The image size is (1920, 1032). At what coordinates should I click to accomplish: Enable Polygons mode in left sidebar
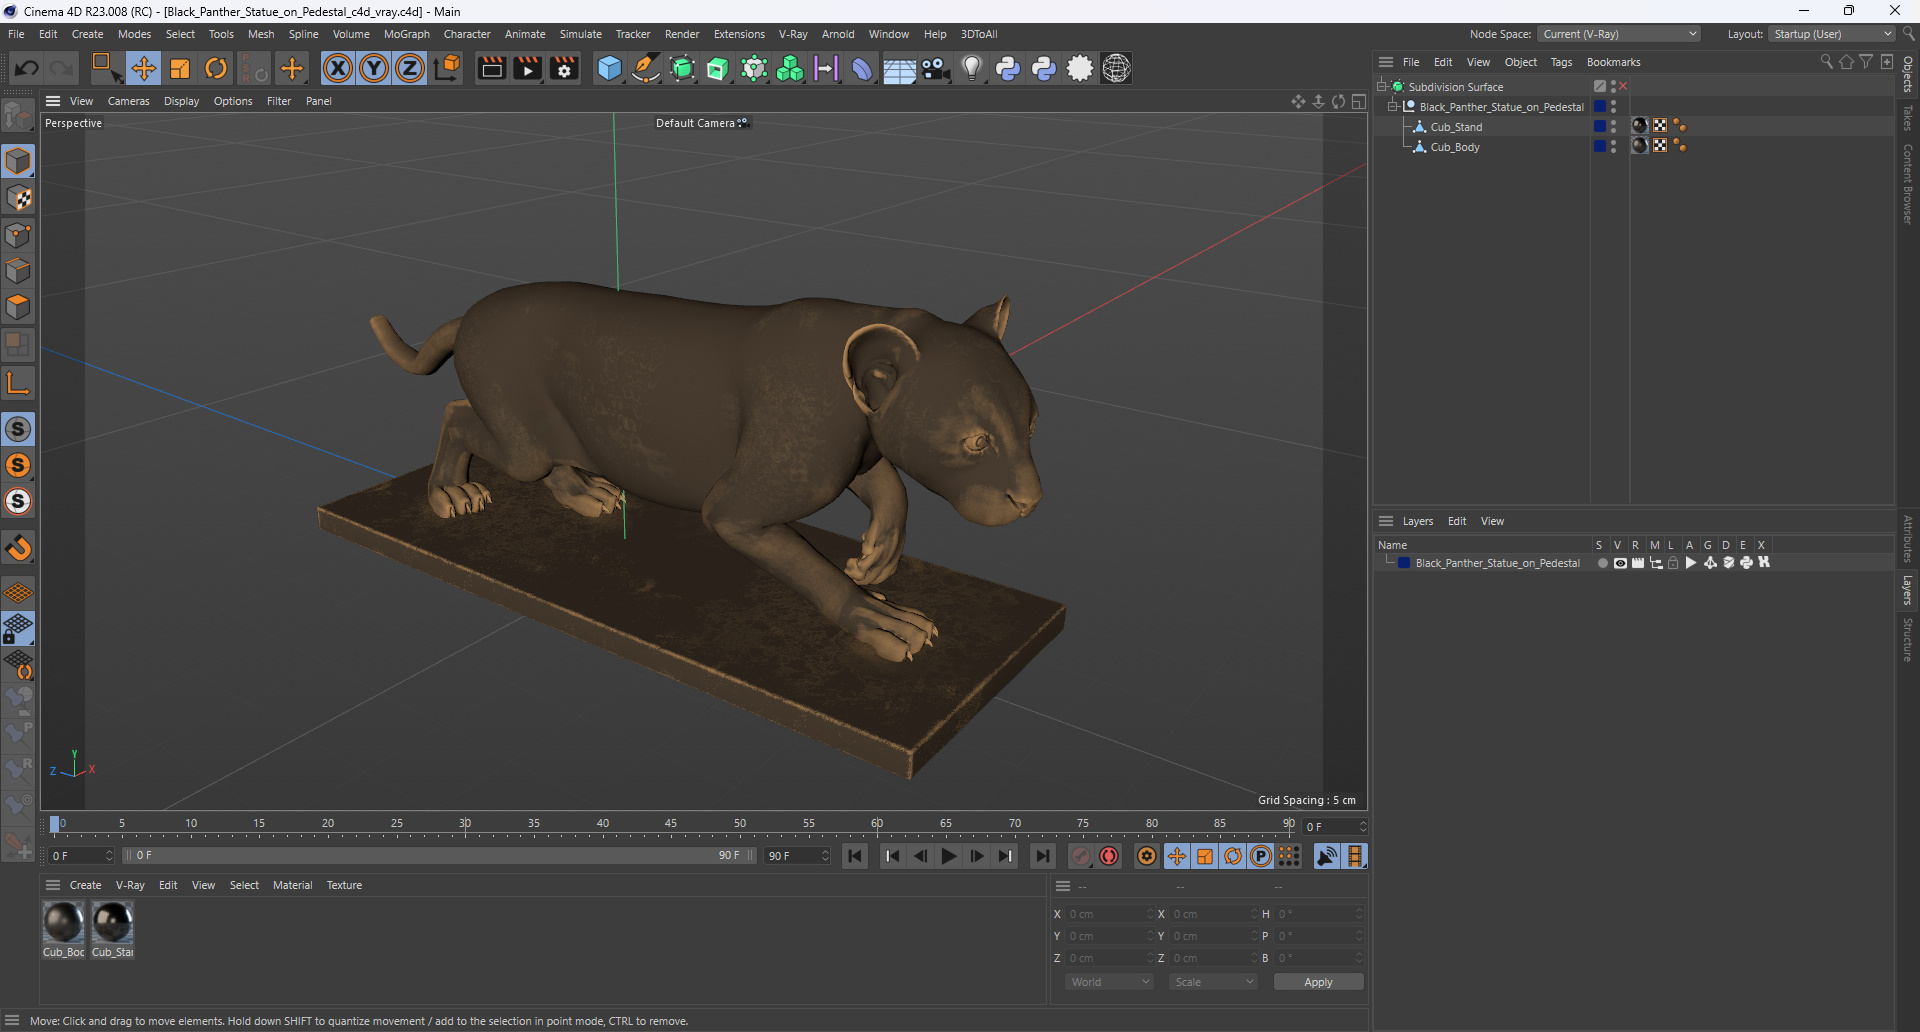pyautogui.click(x=18, y=307)
